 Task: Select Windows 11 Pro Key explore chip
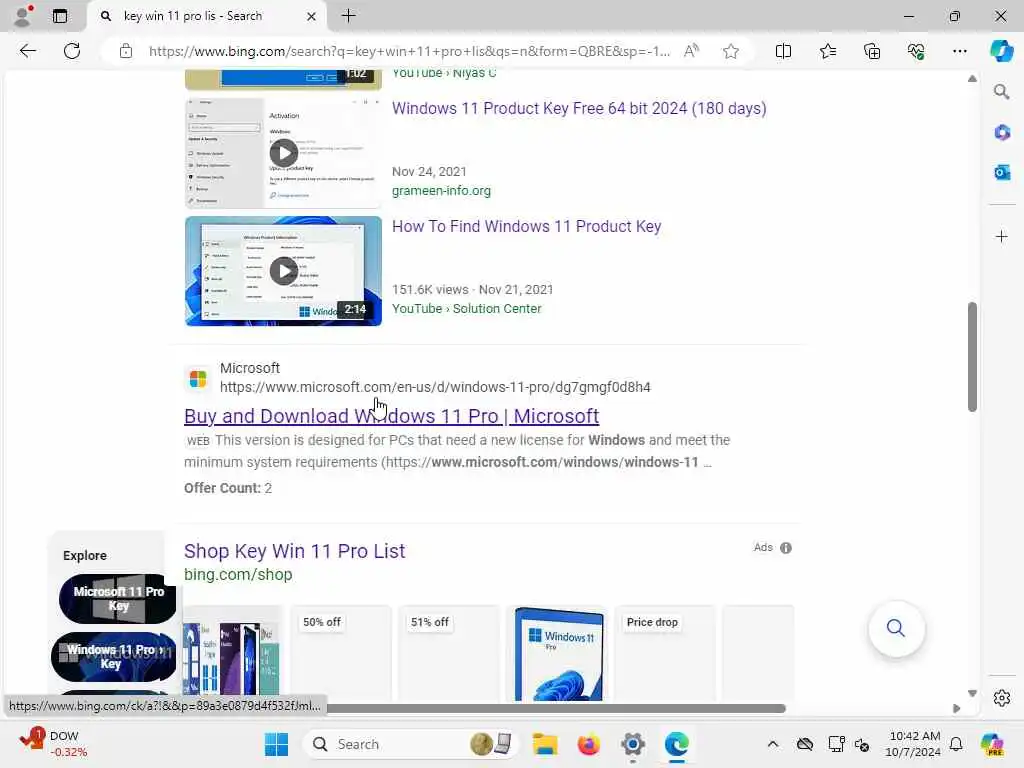coord(114,656)
